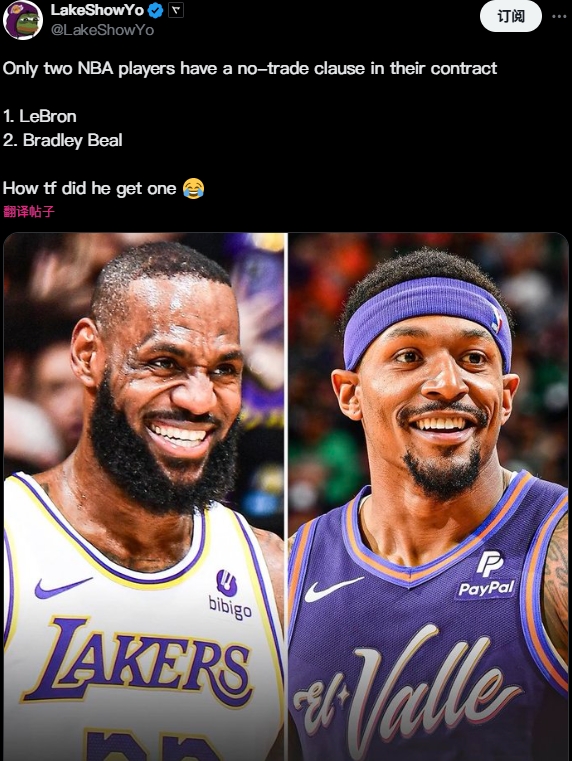Screen dimensions: 572x761
Task: Click the Nike swoosh on the Lakers jersey
Action: pos(63,587)
